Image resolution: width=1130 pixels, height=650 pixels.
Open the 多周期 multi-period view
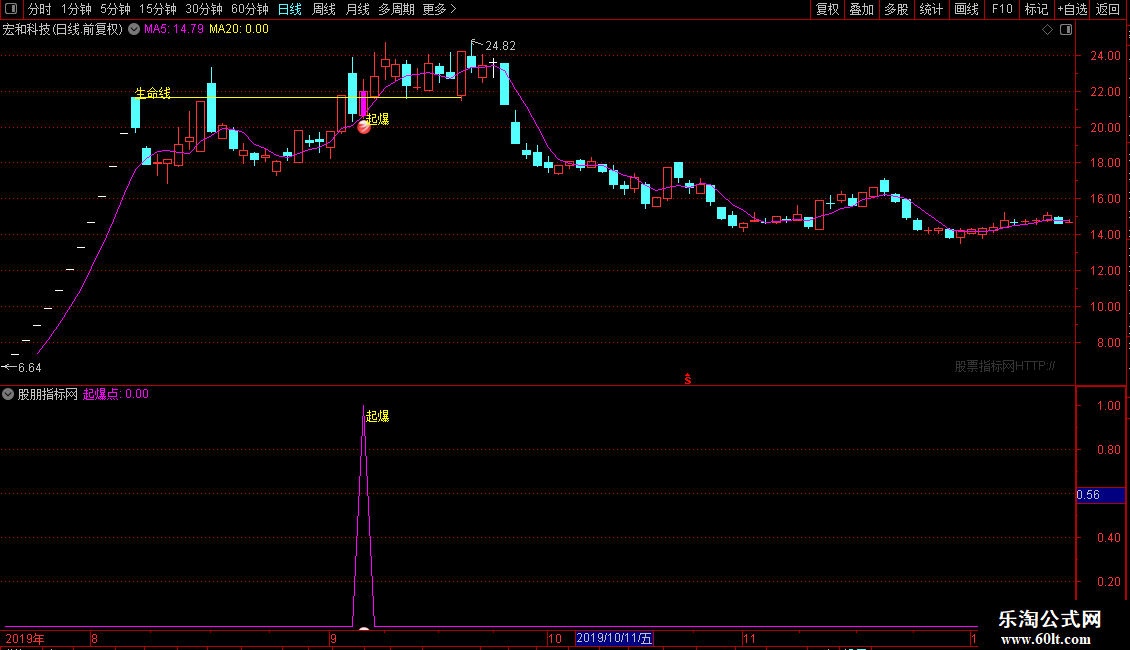(x=396, y=9)
